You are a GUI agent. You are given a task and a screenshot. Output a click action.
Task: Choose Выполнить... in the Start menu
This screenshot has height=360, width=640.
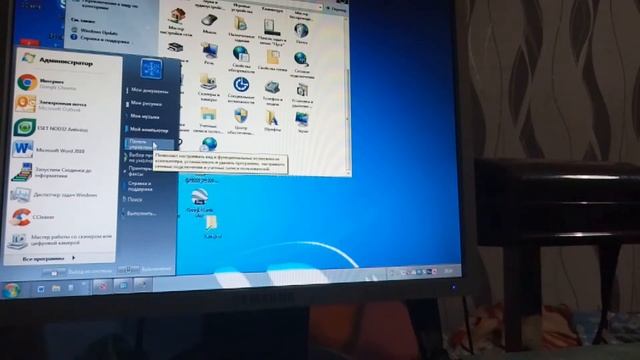point(141,213)
